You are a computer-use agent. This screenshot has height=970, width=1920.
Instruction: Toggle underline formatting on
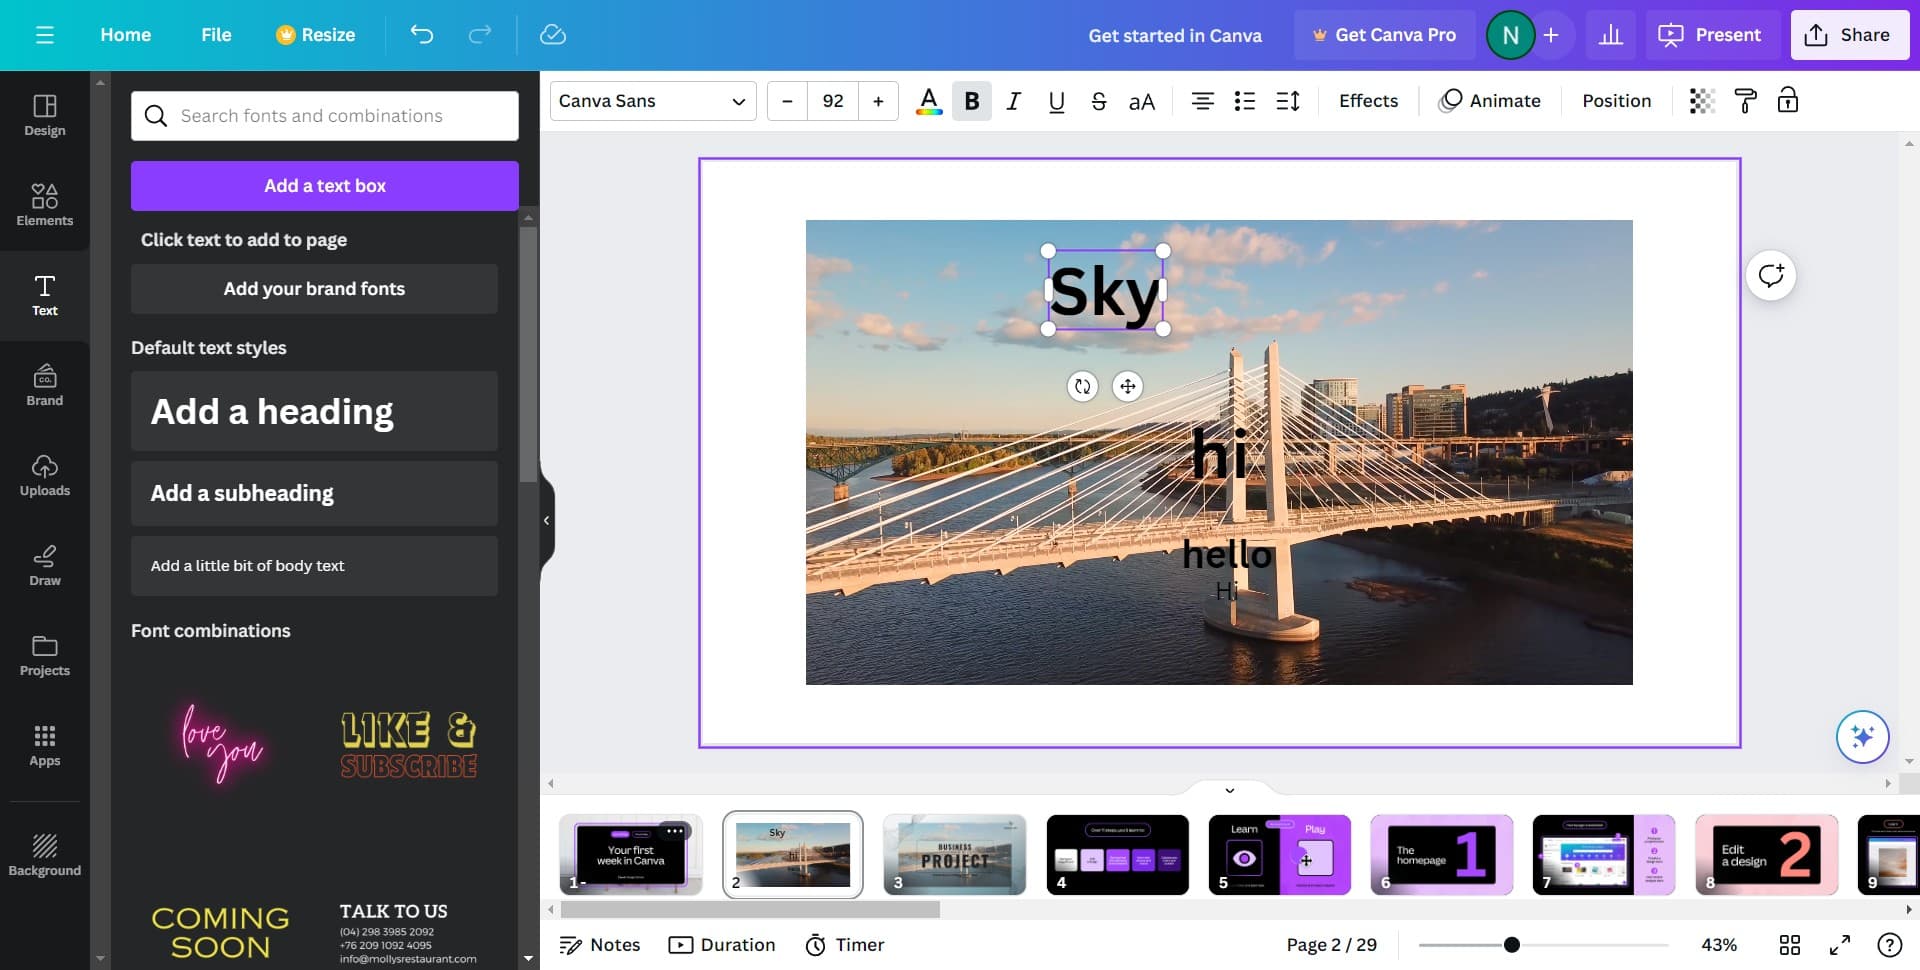tap(1055, 100)
